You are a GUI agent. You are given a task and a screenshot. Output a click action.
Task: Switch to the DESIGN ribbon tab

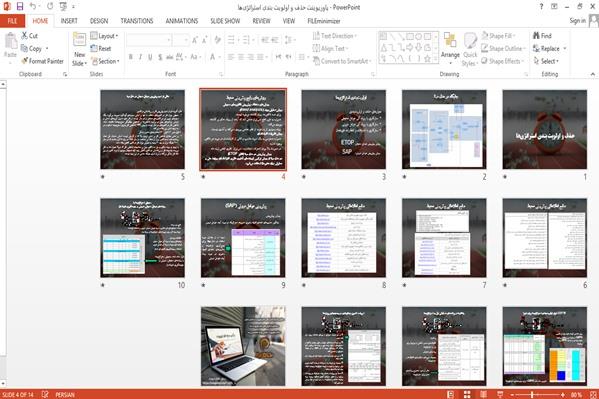(99, 21)
